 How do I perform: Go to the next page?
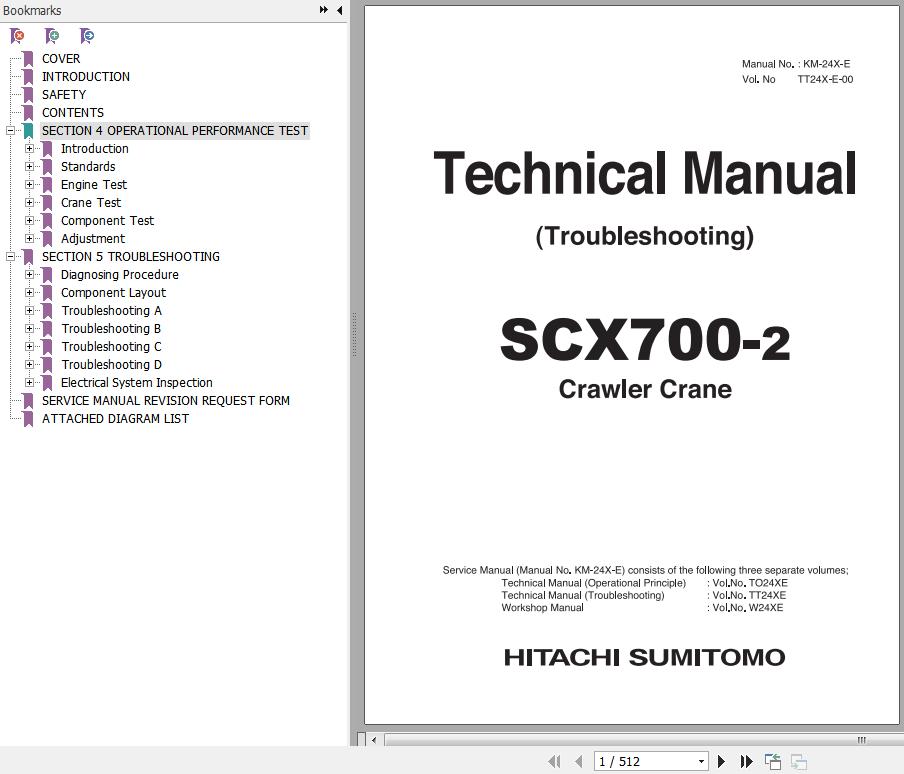coord(721,762)
